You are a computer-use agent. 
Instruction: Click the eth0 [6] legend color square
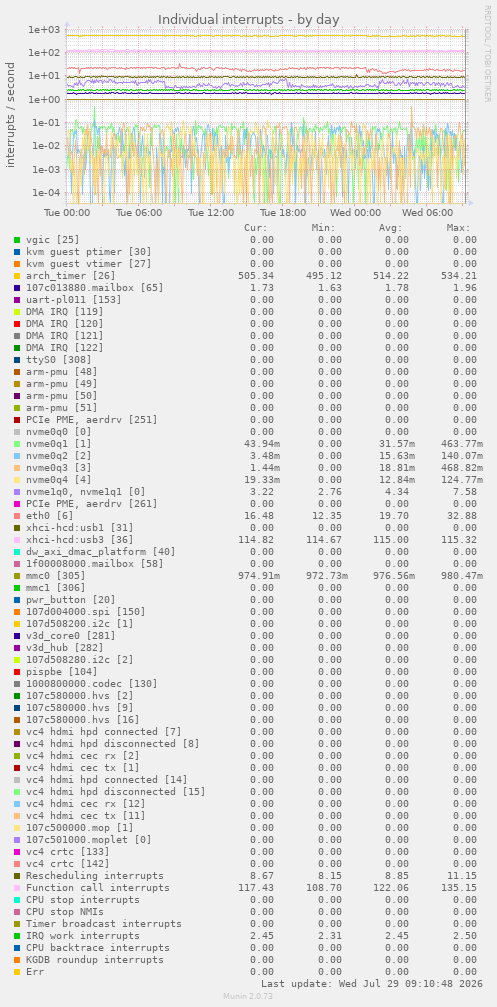[x=17, y=516]
